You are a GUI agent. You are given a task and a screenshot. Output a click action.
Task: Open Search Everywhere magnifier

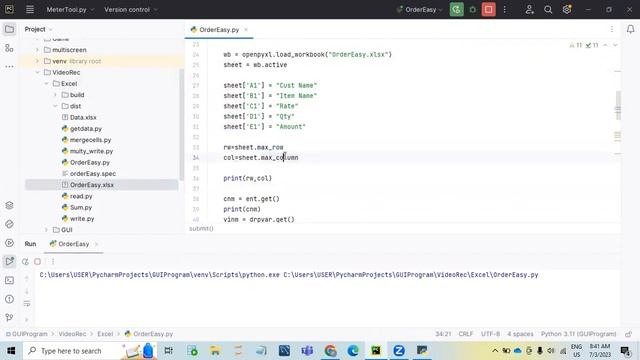[548, 9]
